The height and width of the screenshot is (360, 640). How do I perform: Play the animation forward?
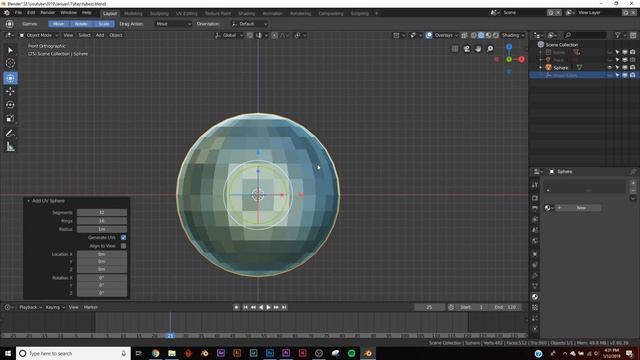[268, 307]
